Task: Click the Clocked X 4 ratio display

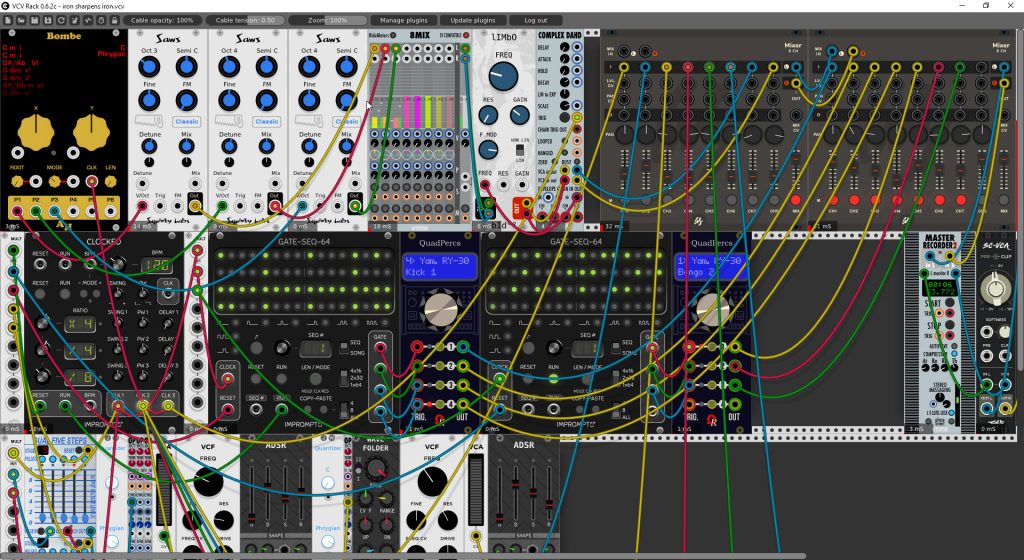Action: (80, 324)
